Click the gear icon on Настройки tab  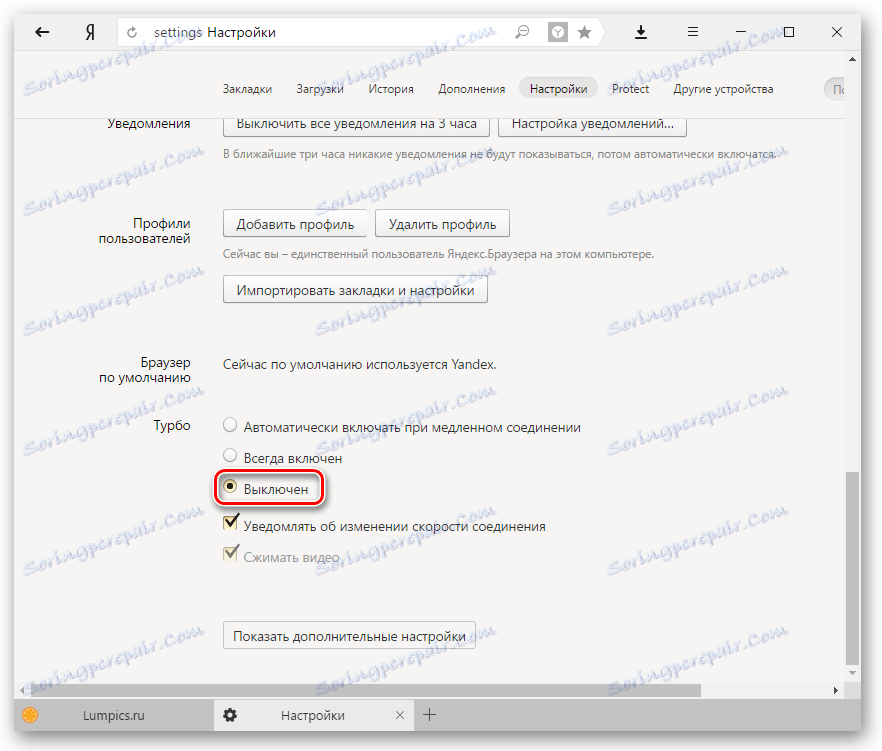click(x=229, y=715)
